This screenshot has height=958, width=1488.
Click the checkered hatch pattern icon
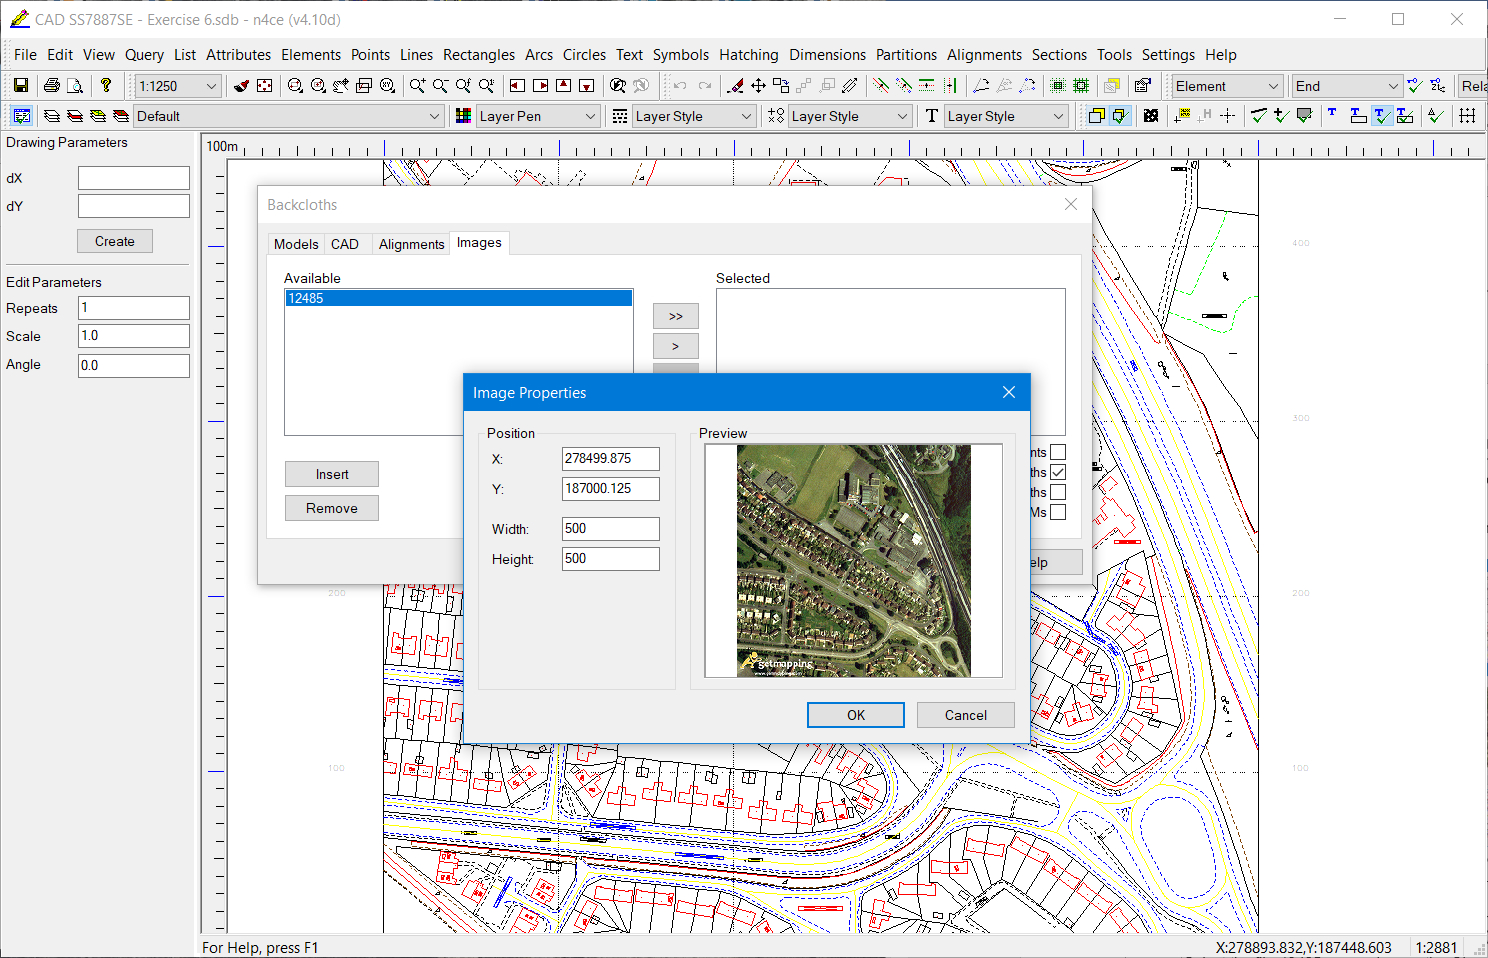(x=1151, y=116)
